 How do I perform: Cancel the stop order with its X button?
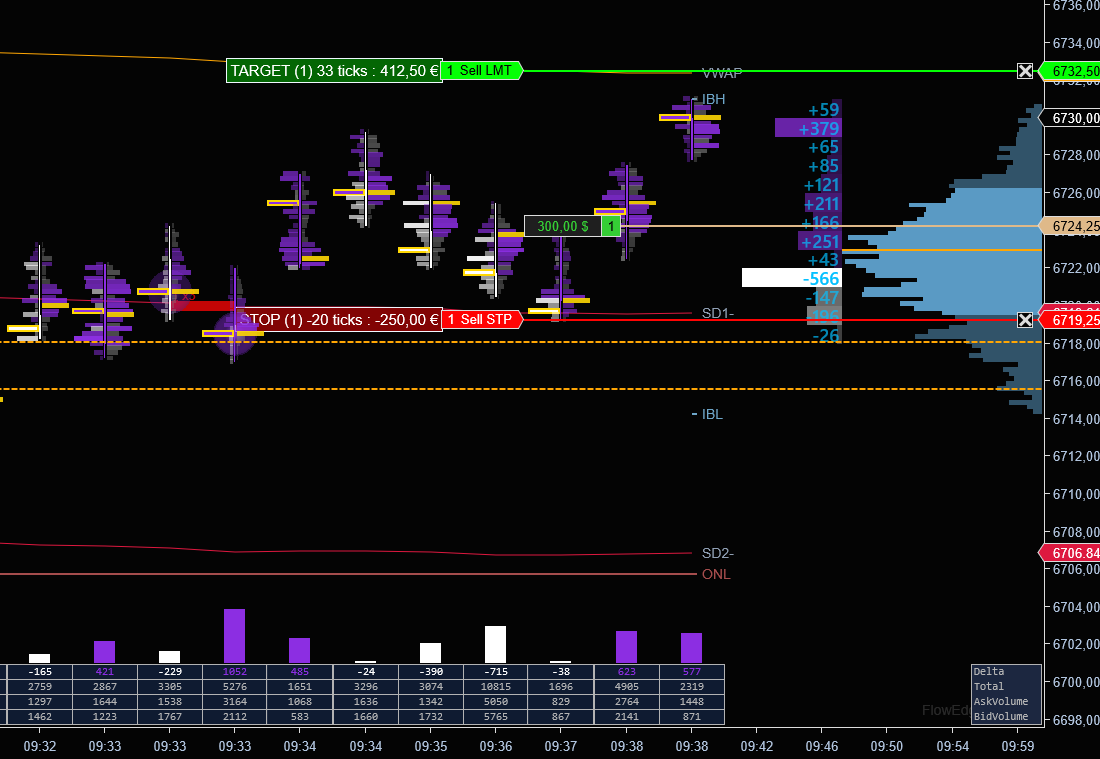point(1025,320)
